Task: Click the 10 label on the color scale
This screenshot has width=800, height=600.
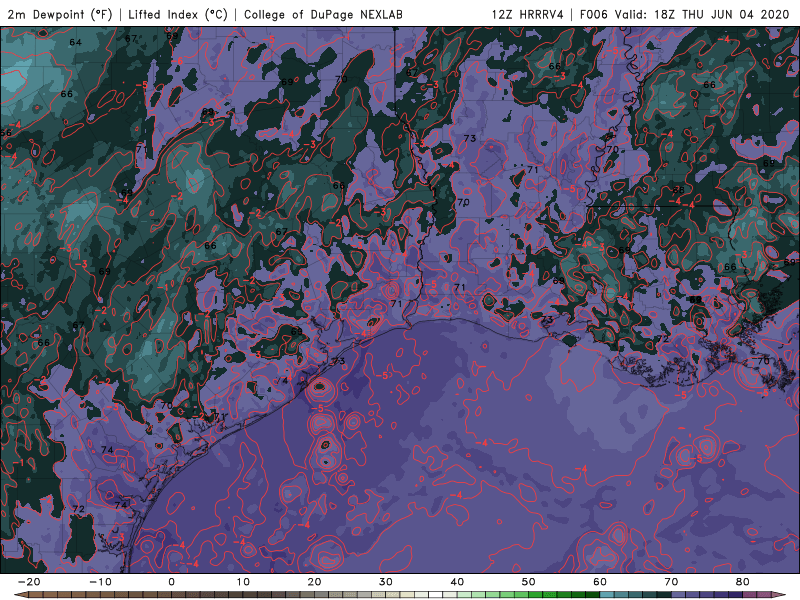Action: pos(243,582)
